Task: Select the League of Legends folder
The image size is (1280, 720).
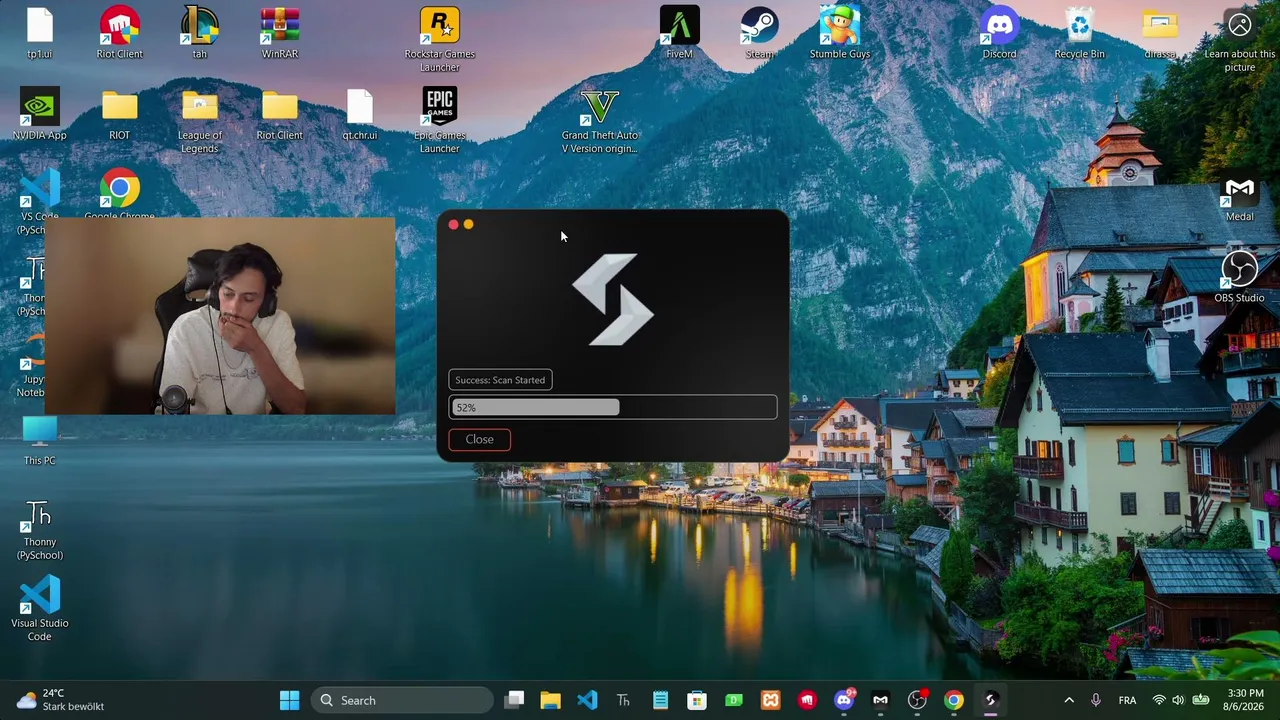Action: point(200,121)
